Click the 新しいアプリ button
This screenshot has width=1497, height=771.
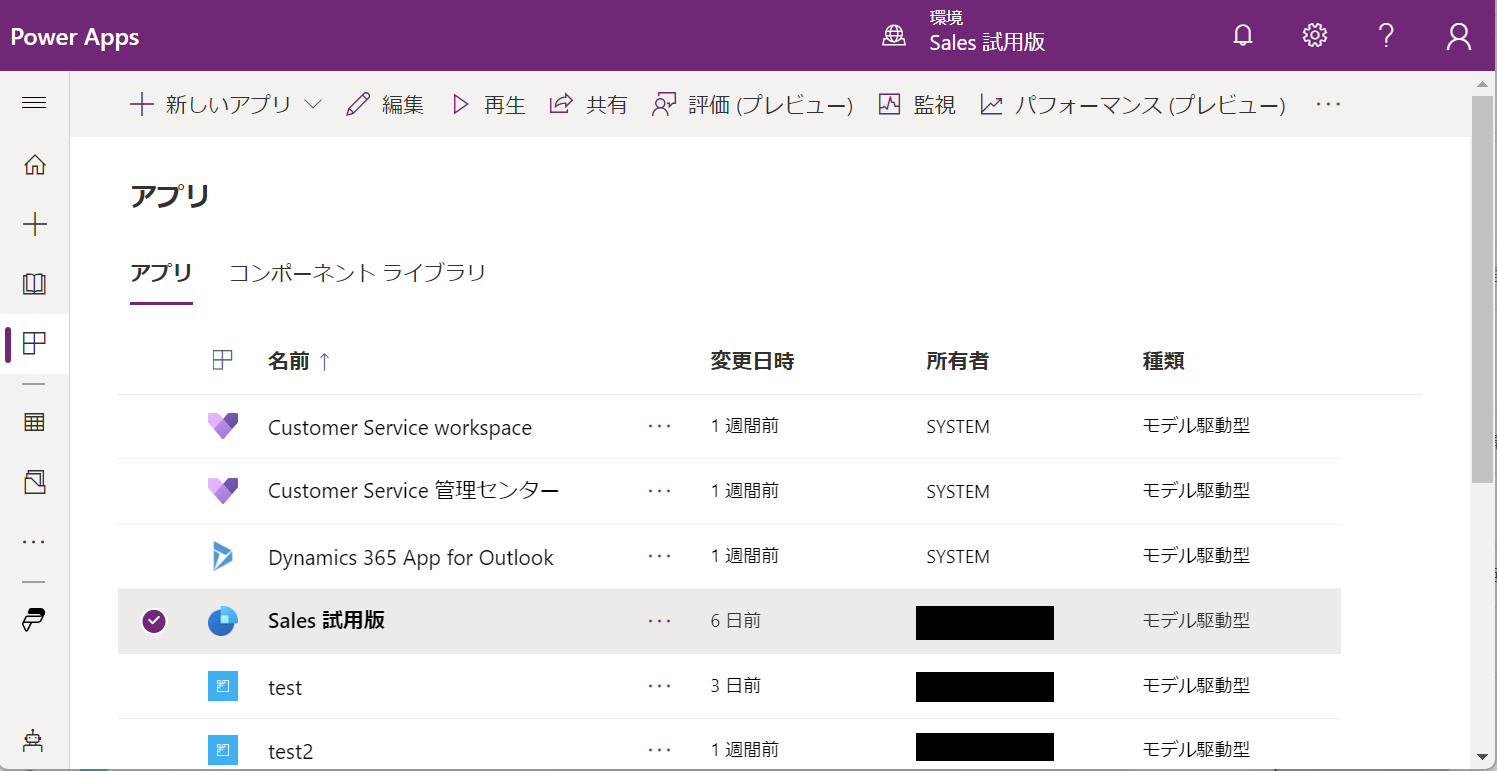click(211, 104)
